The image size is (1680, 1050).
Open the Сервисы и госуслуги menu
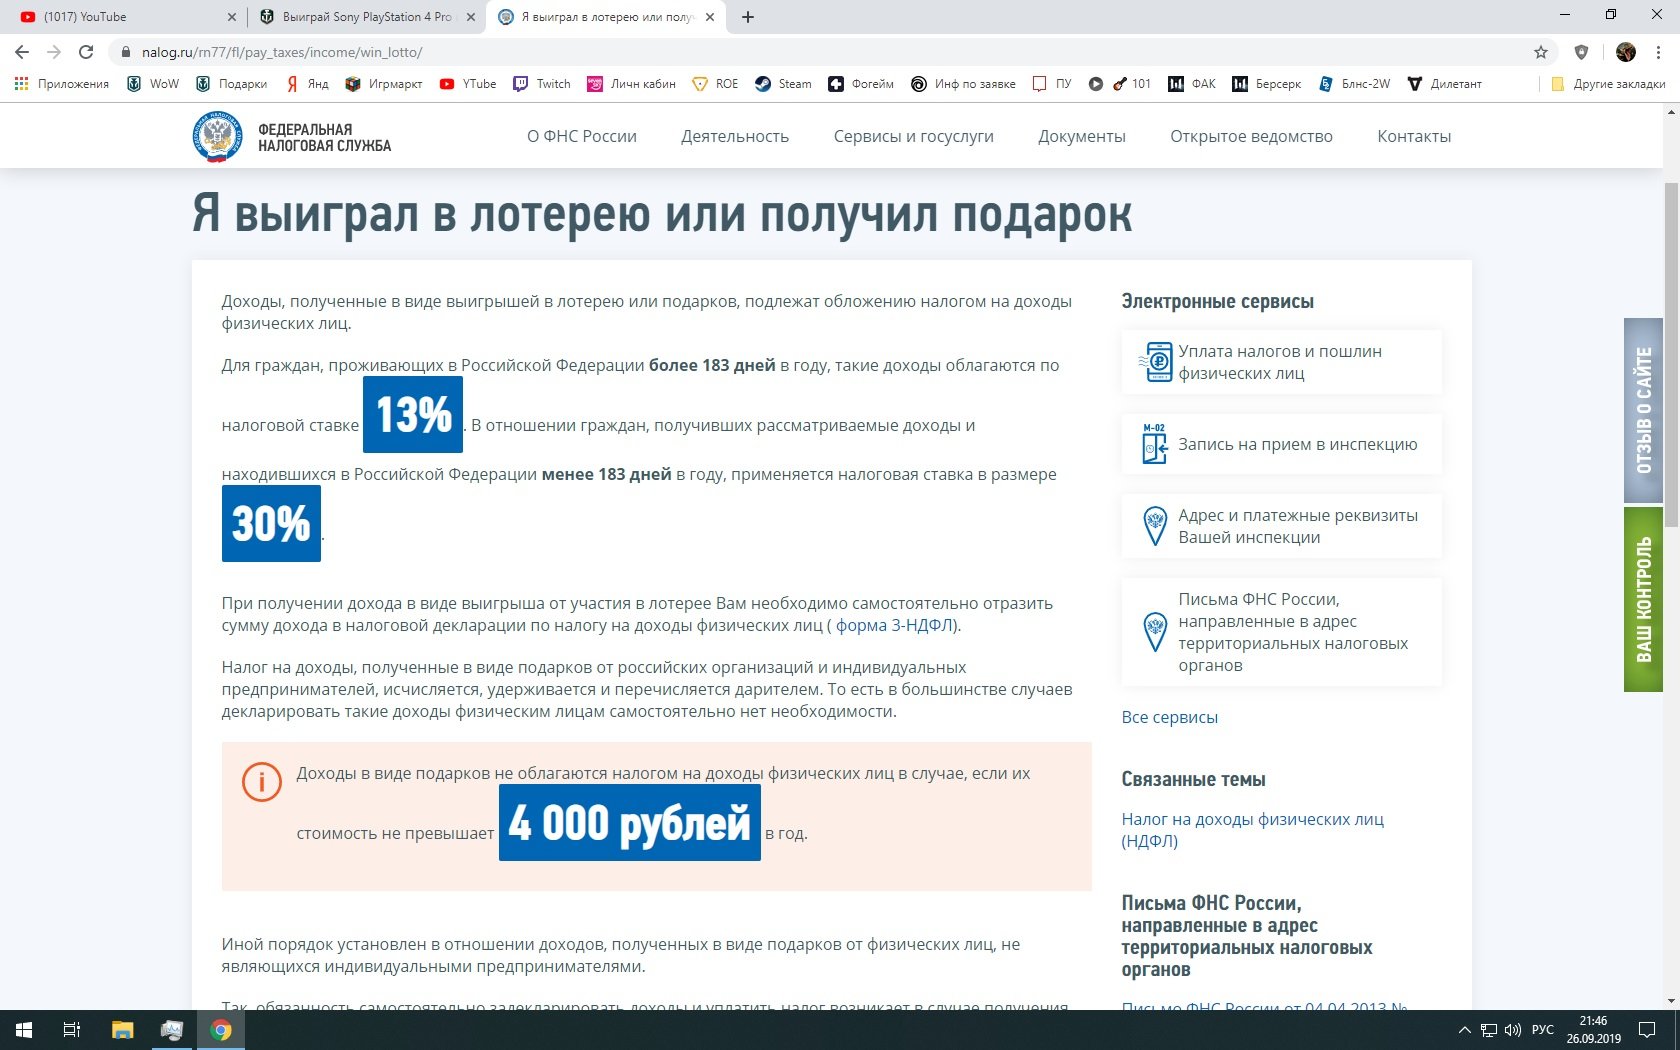[914, 137]
